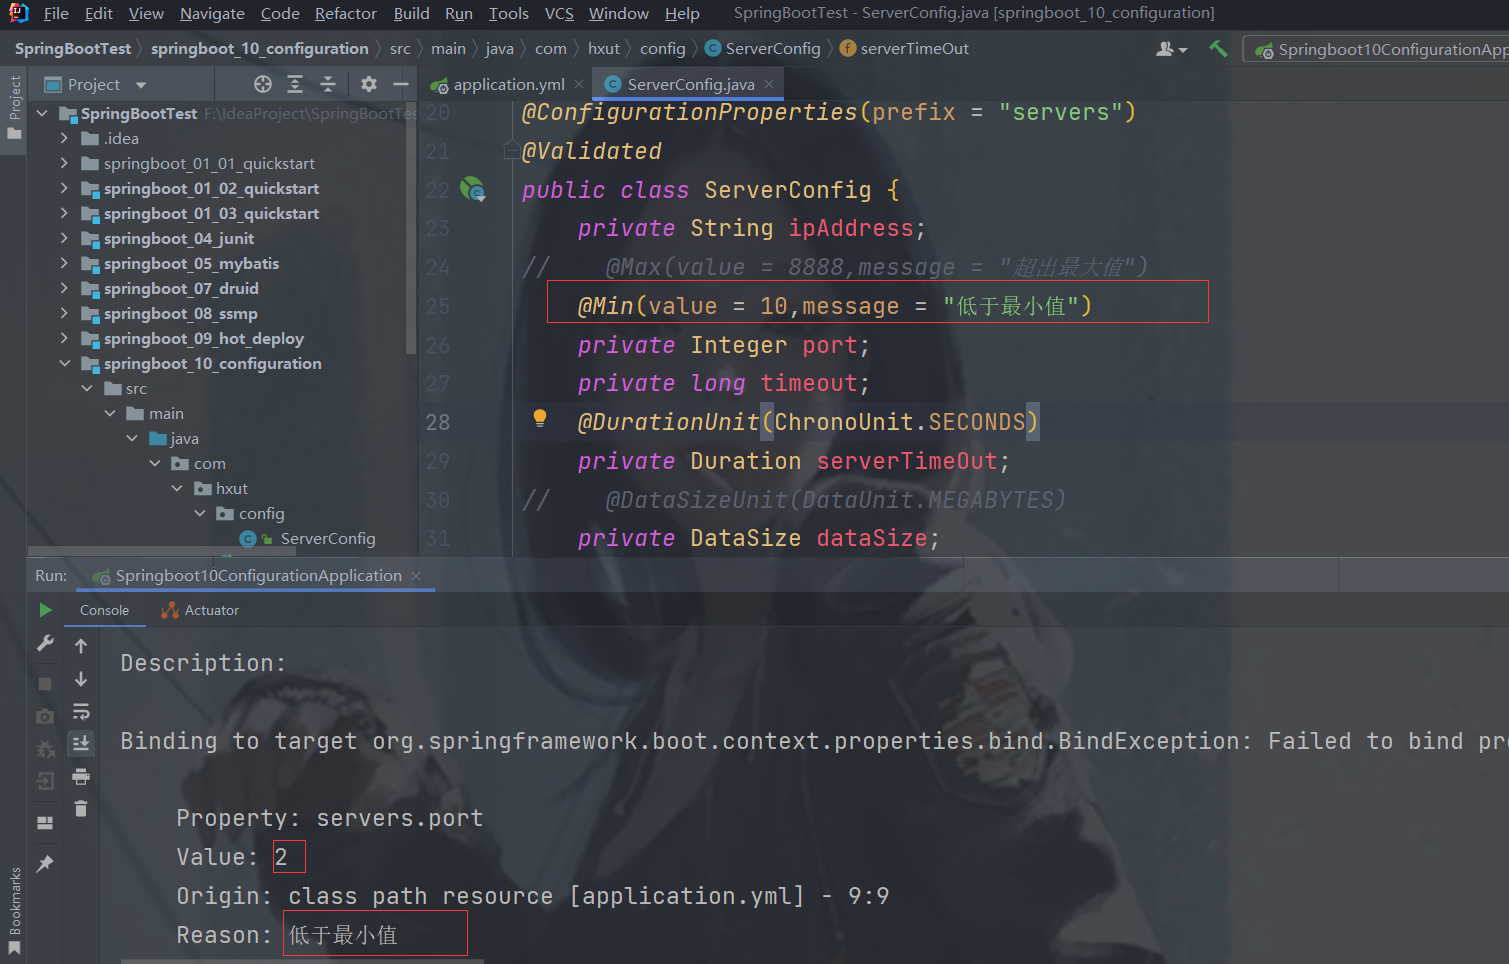The width and height of the screenshot is (1509, 964).
Task: Click the hxut breadcrumb
Action: pos(604,48)
